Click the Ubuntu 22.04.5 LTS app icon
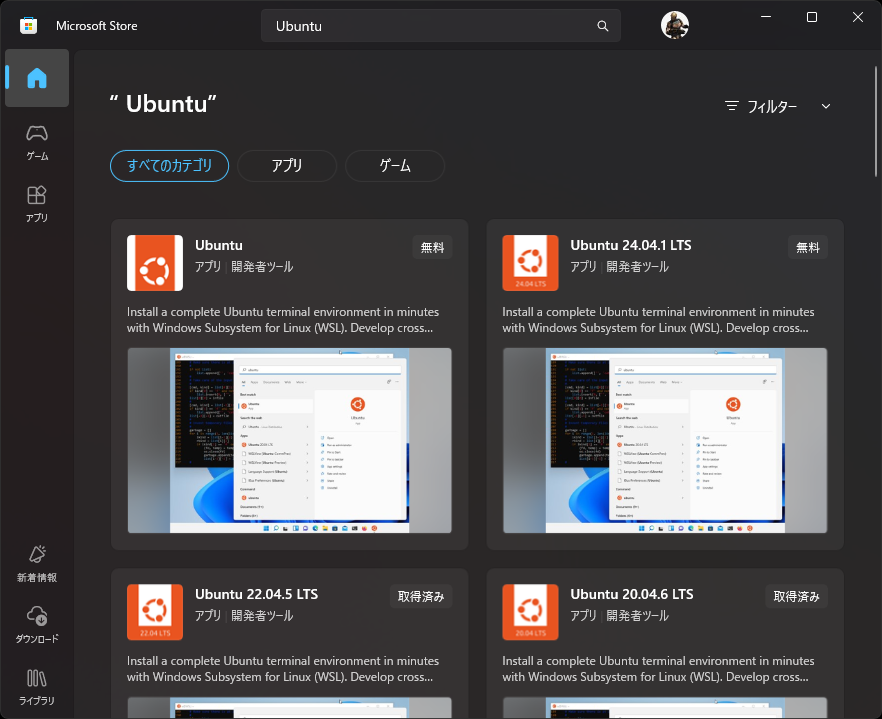This screenshot has height=719, width=882. pos(155,612)
